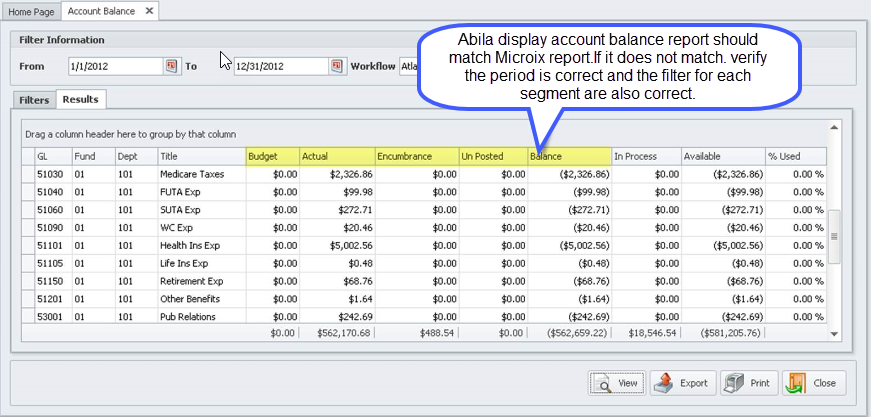The width and height of the screenshot is (871, 417).
Task: Switch to the Filters tab
Action: [x=34, y=100]
